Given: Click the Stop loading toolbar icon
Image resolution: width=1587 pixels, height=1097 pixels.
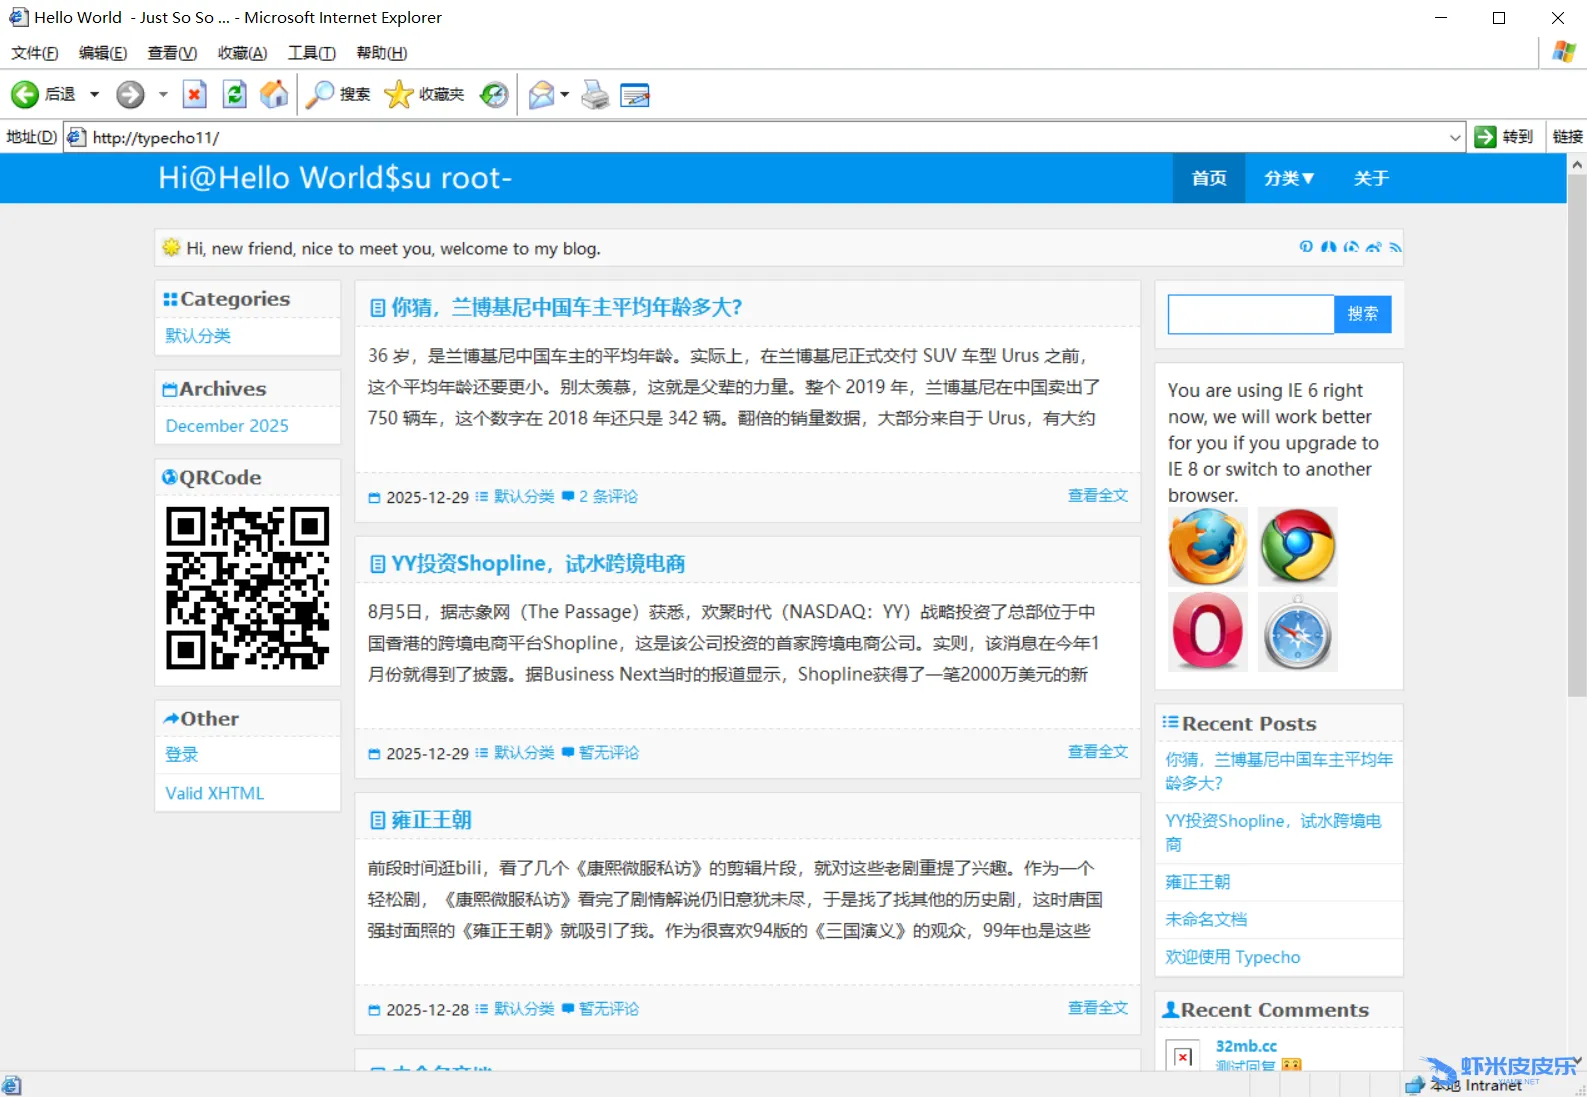Looking at the screenshot, I should tap(194, 95).
